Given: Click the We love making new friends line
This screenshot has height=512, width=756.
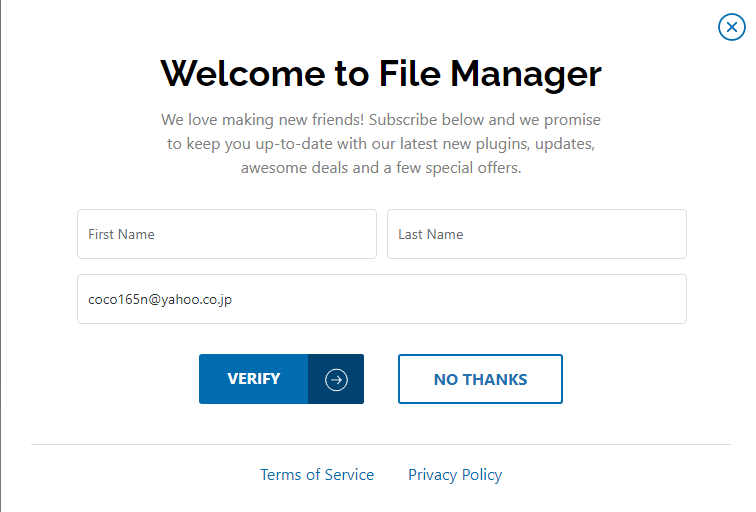Looking at the screenshot, I should tap(380, 120).
